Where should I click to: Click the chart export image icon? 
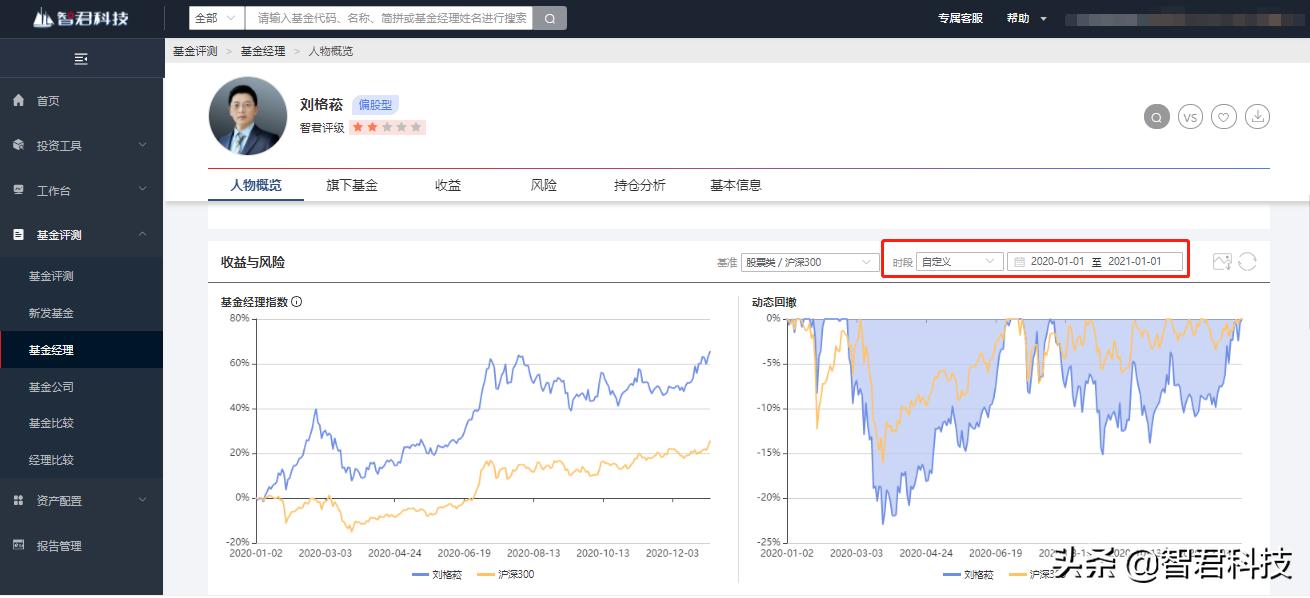1221,262
